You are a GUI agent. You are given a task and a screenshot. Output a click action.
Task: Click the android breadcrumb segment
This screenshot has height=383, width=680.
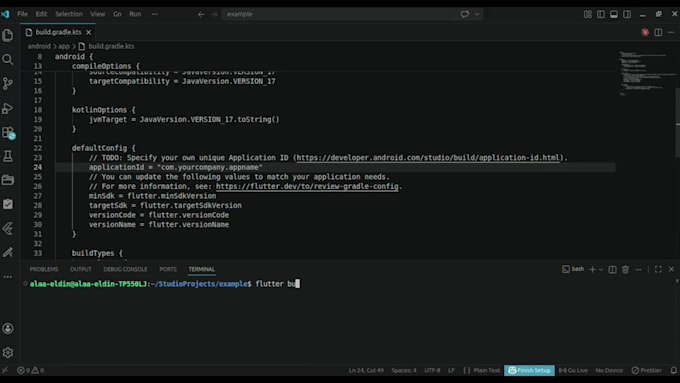click(39, 46)
